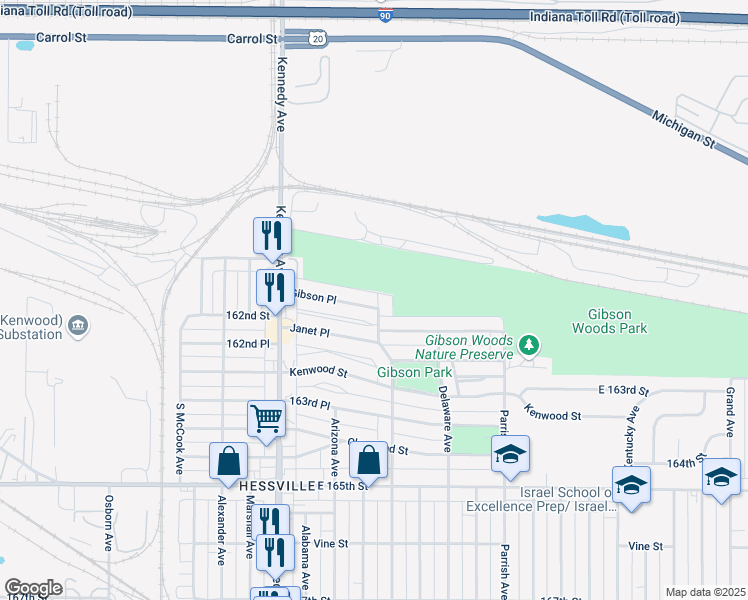Click the Kennedy Ave street label

pos(281,94)
